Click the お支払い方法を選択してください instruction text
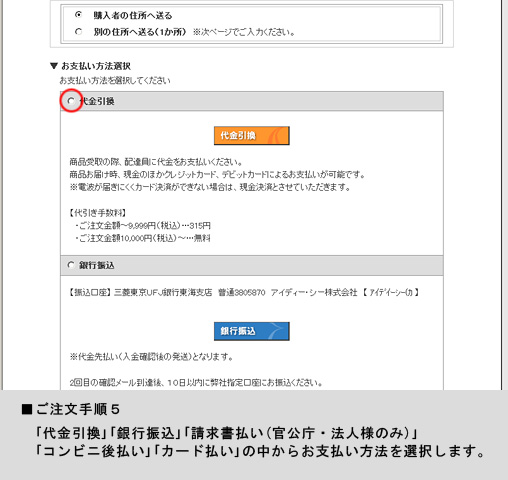This screenshot has height=480, width=508. 115,80
